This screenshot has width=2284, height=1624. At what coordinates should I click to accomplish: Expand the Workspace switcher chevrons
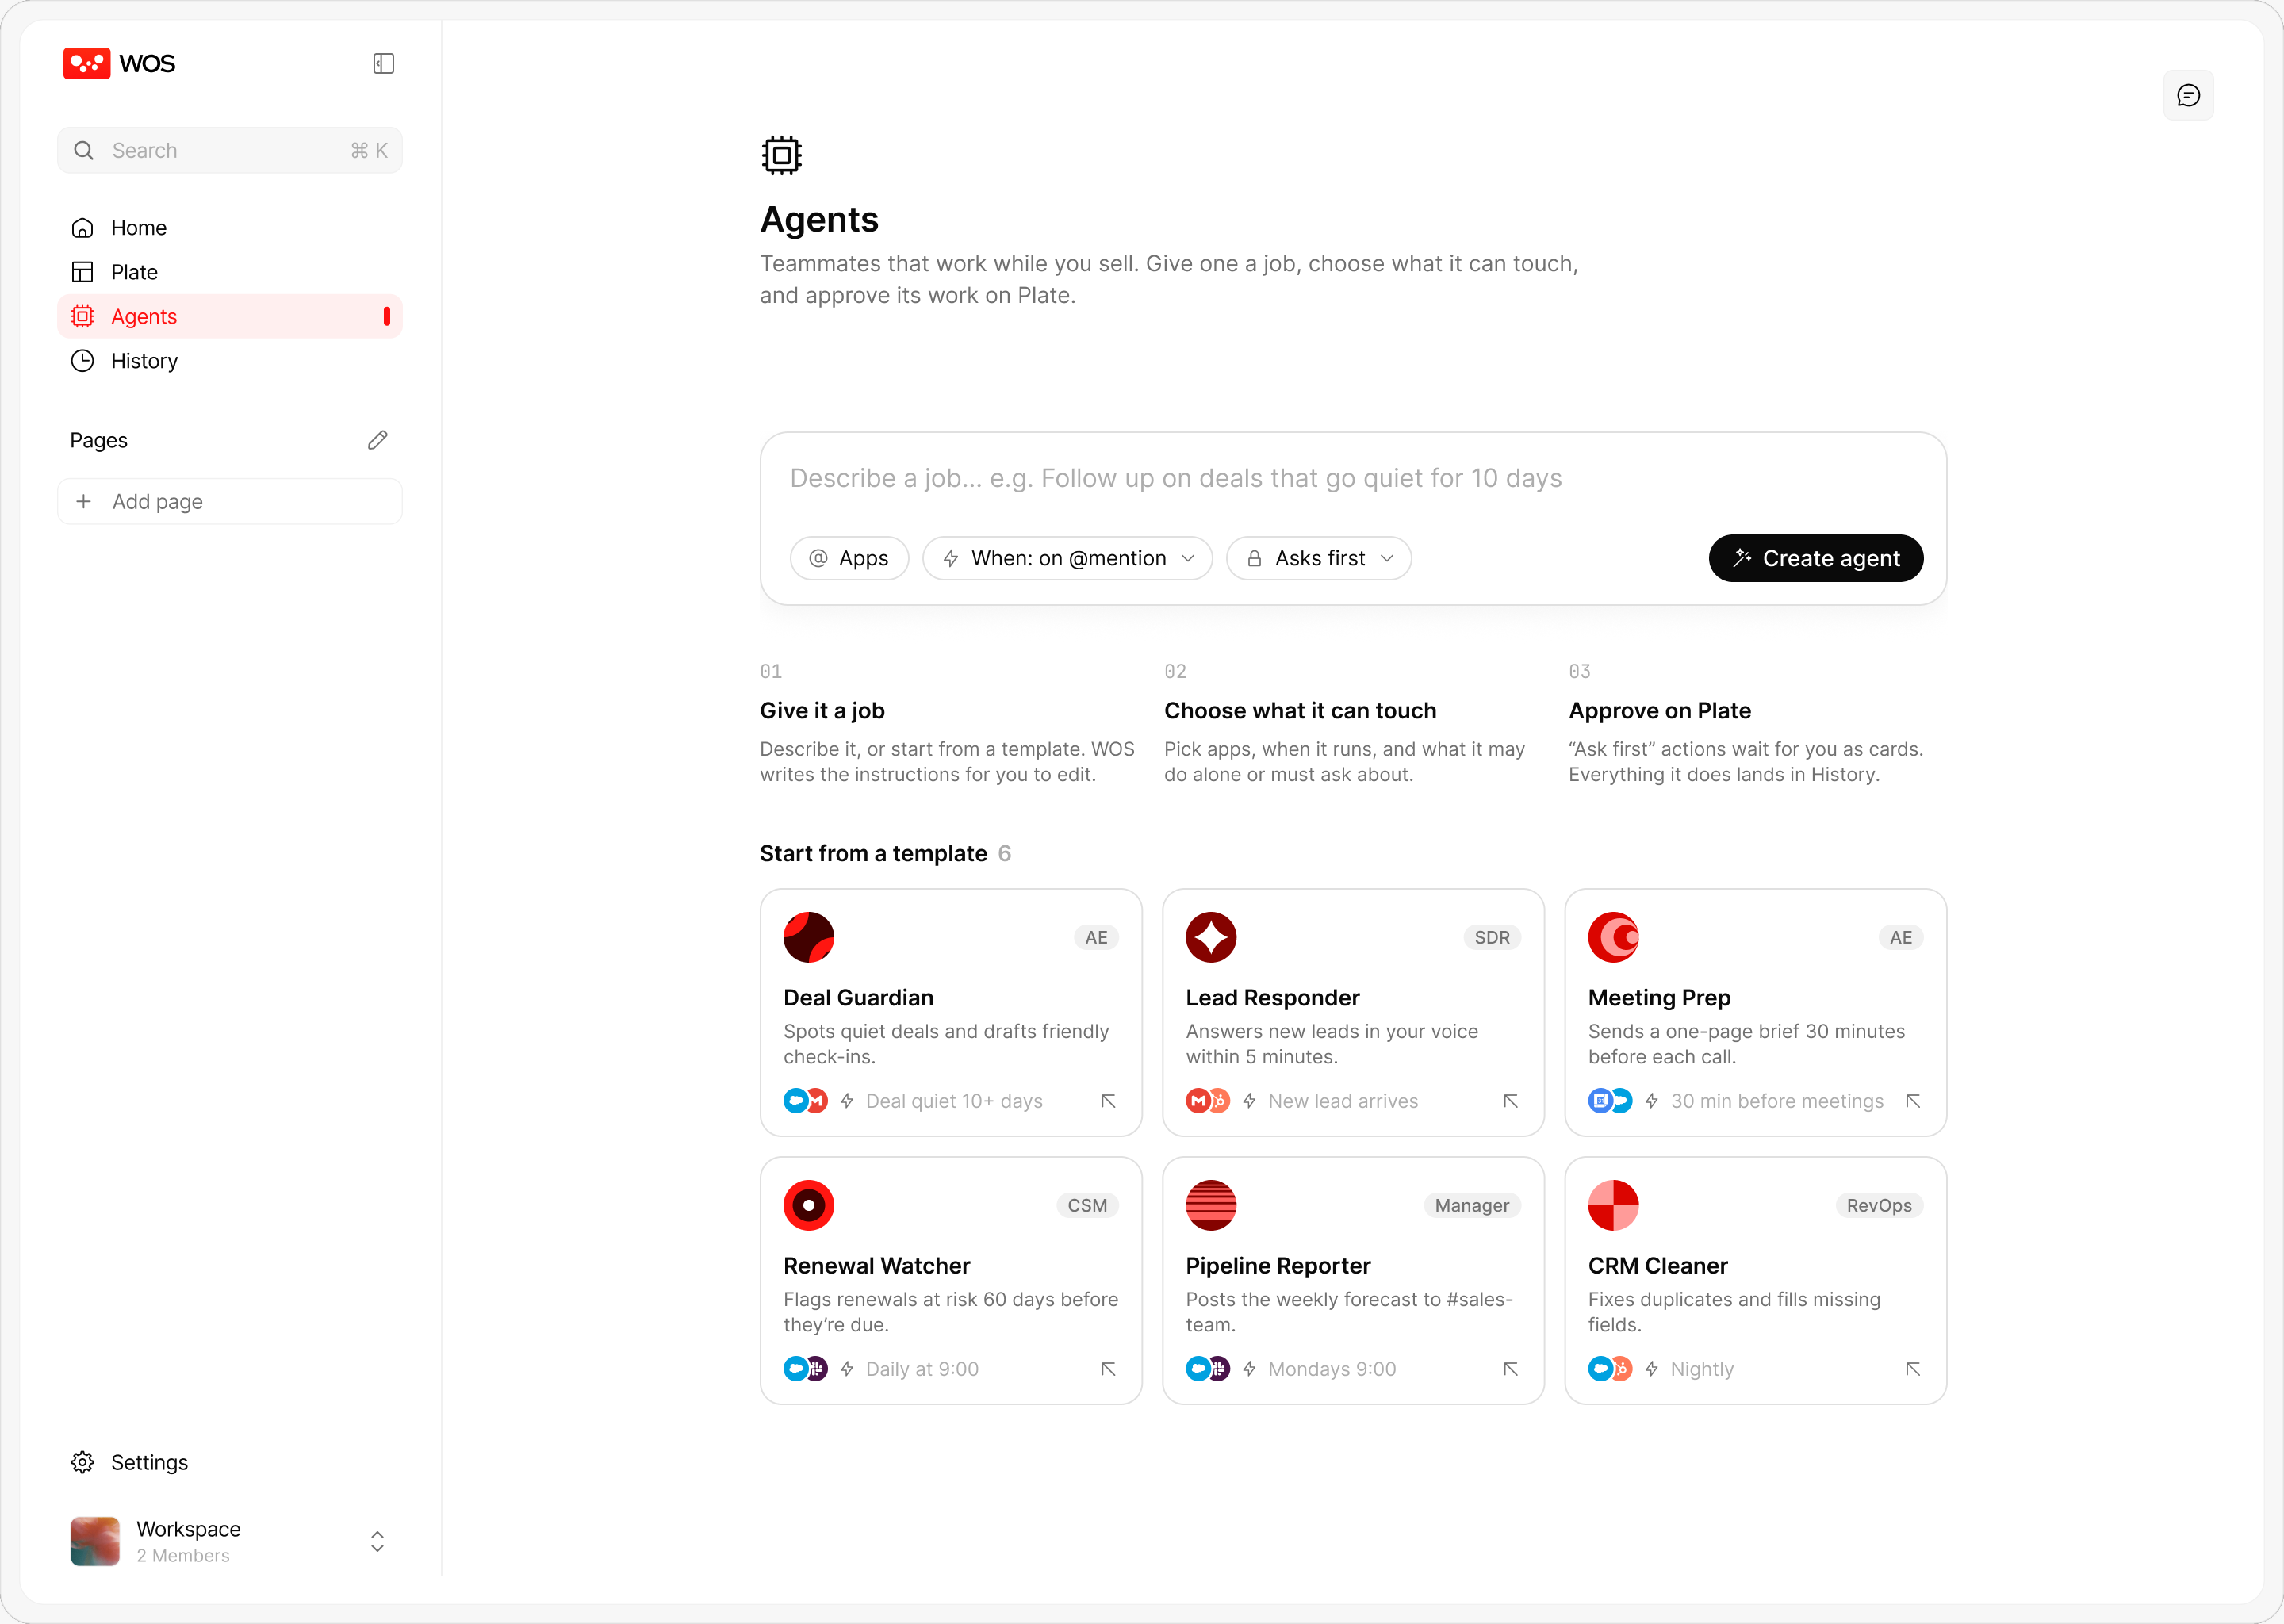point(377,1541)
